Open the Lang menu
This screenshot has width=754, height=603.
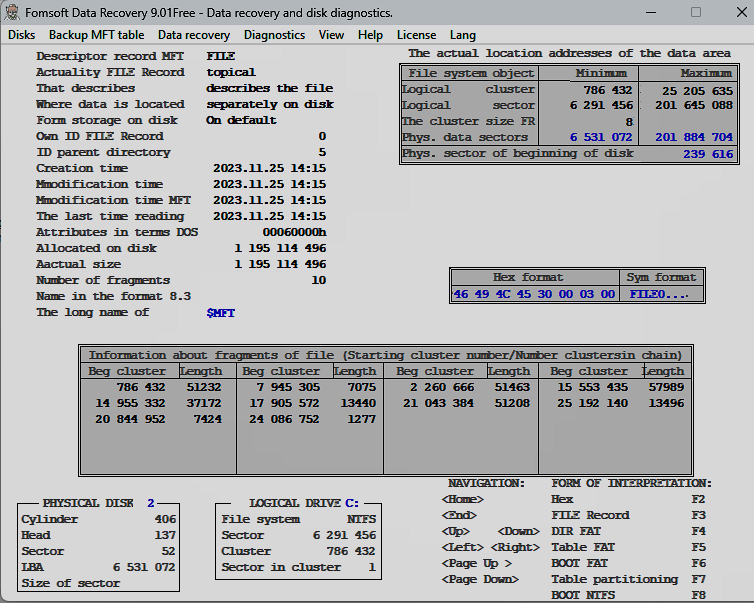463,35
